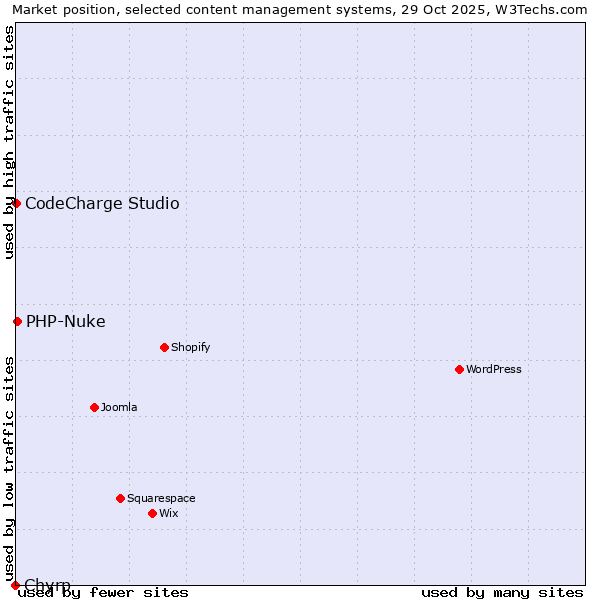Click the CodeCharge Studio data point marker
Viewport: 600px width, 600px height.
(16, 203)
